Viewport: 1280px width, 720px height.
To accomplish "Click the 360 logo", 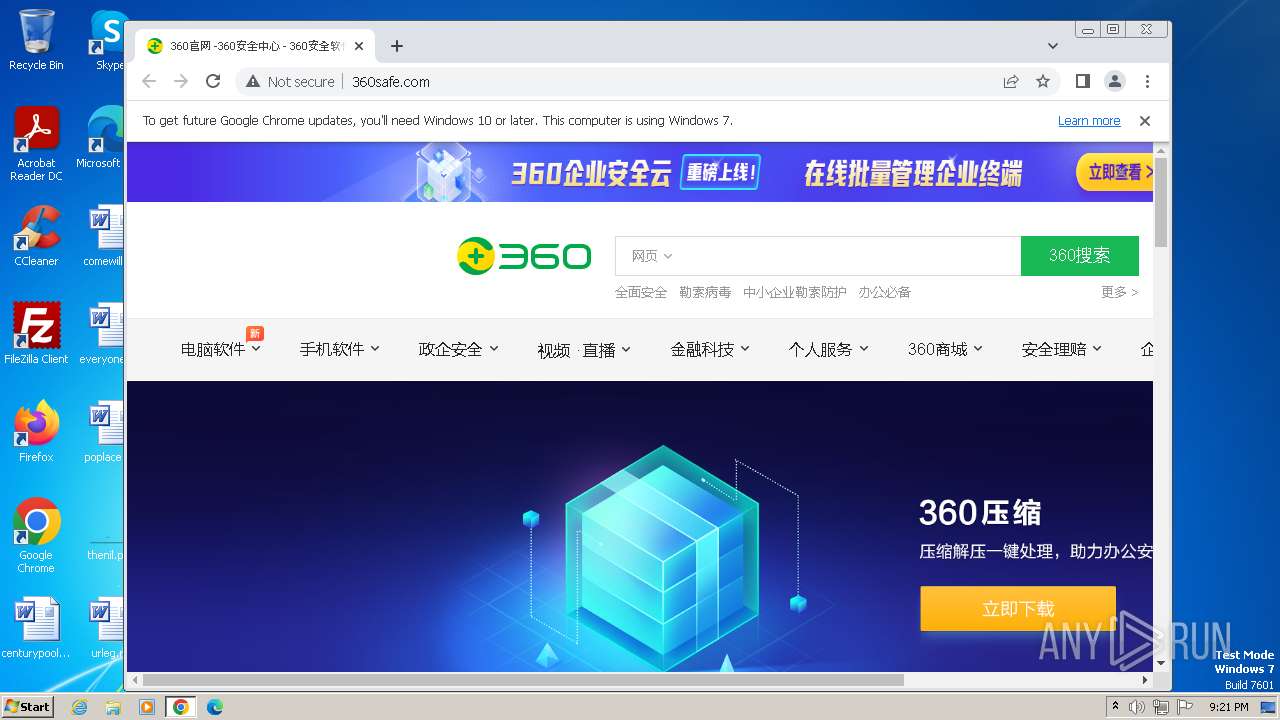I will click(524, 256).
